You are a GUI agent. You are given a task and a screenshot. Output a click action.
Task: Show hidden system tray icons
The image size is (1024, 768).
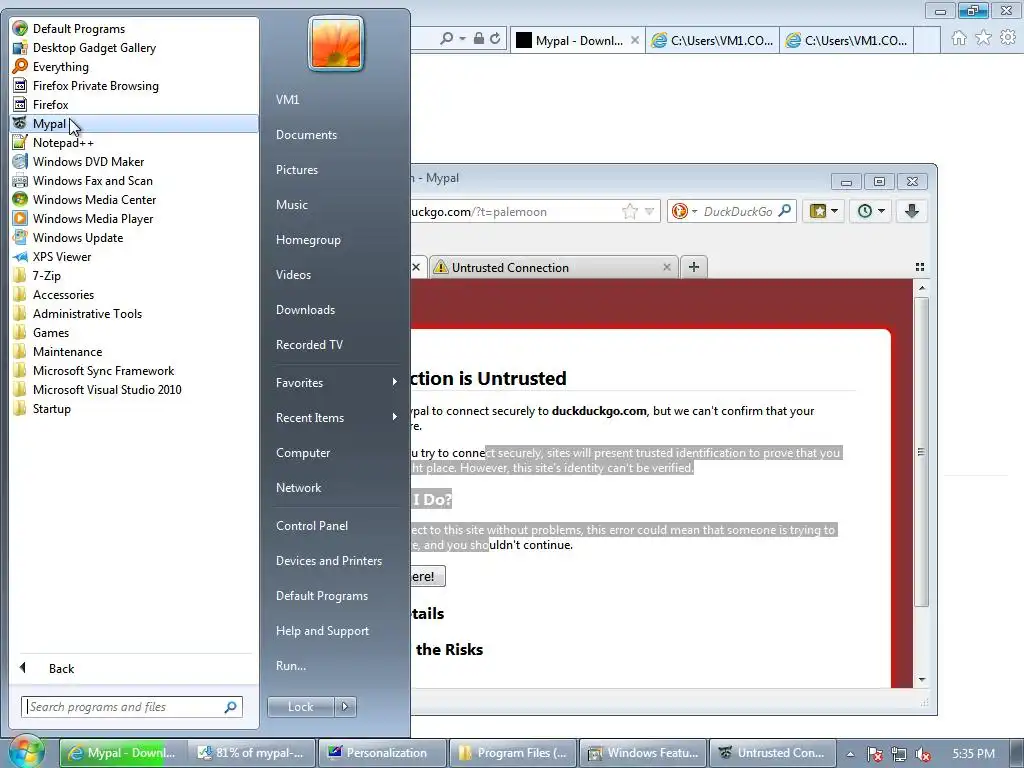pyautogui.click(x=850, y=754)
